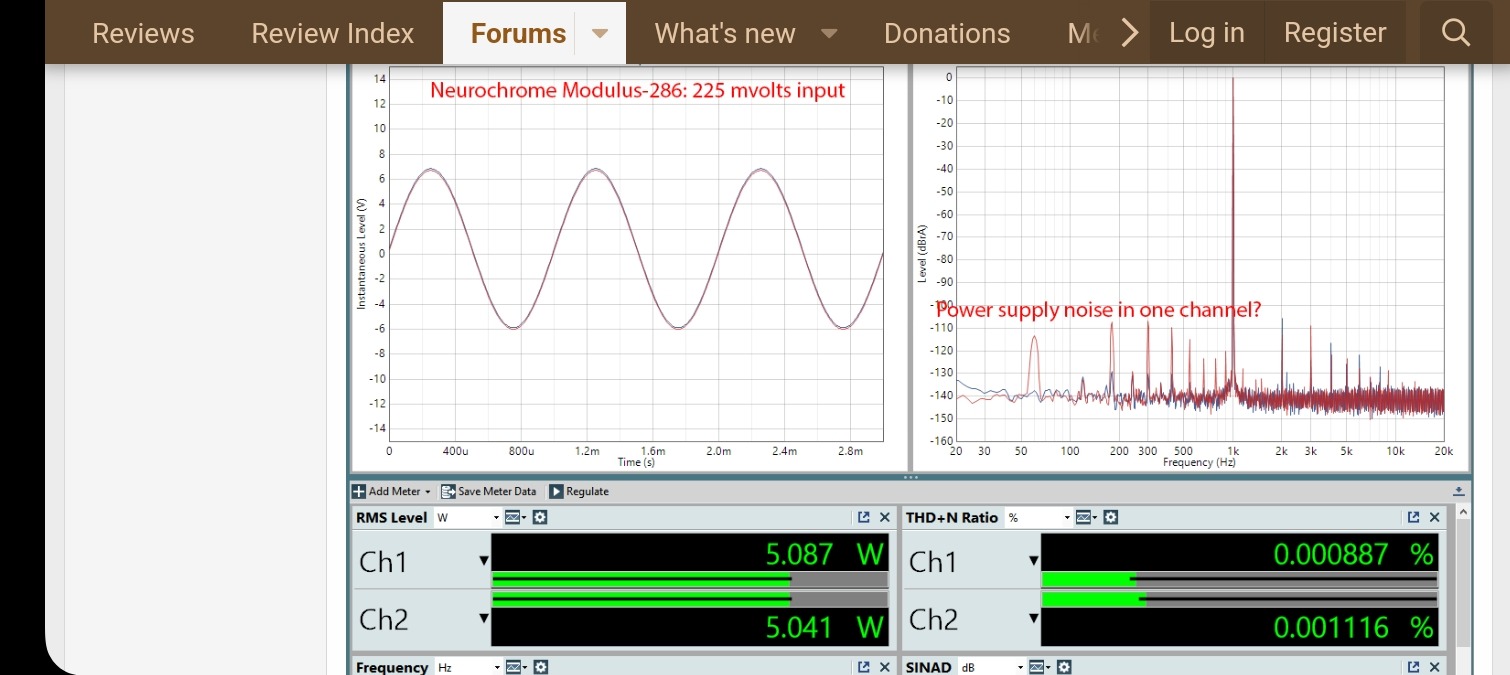The height and width of the screenshot is (675, 1510).
Task: Open the THD+N Ratio unit dropdown showing %
Action: [x=1038, y=517]
